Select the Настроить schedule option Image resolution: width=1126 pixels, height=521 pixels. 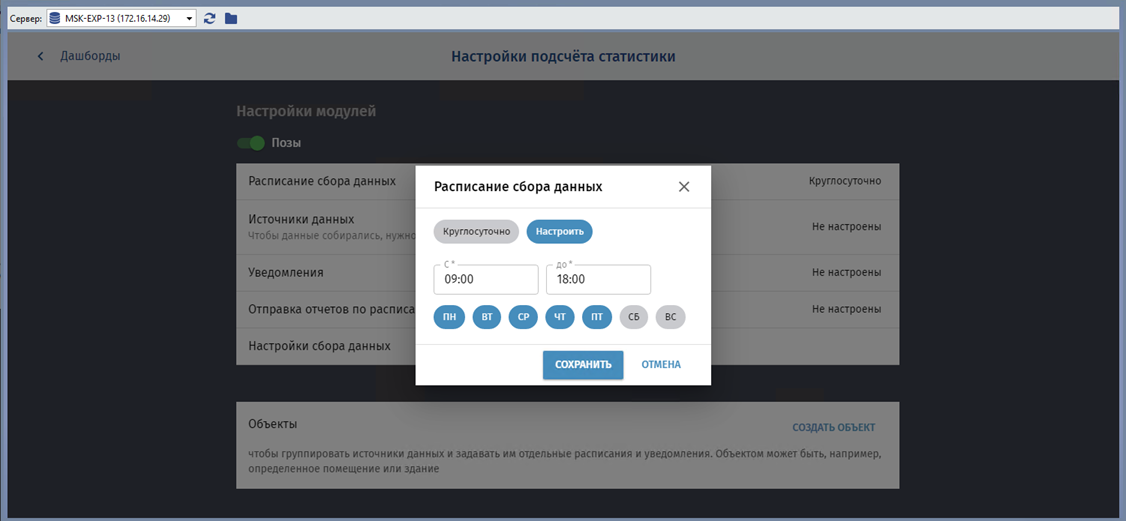point(559,232)
